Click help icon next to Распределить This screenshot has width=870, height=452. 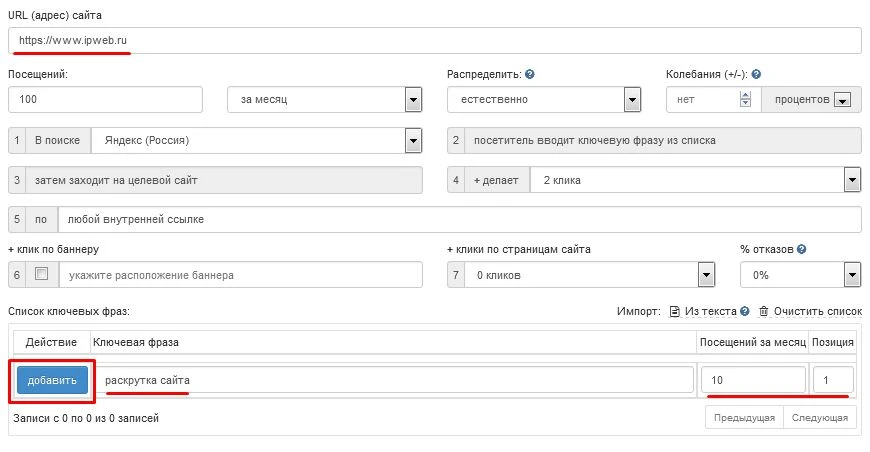530,74
